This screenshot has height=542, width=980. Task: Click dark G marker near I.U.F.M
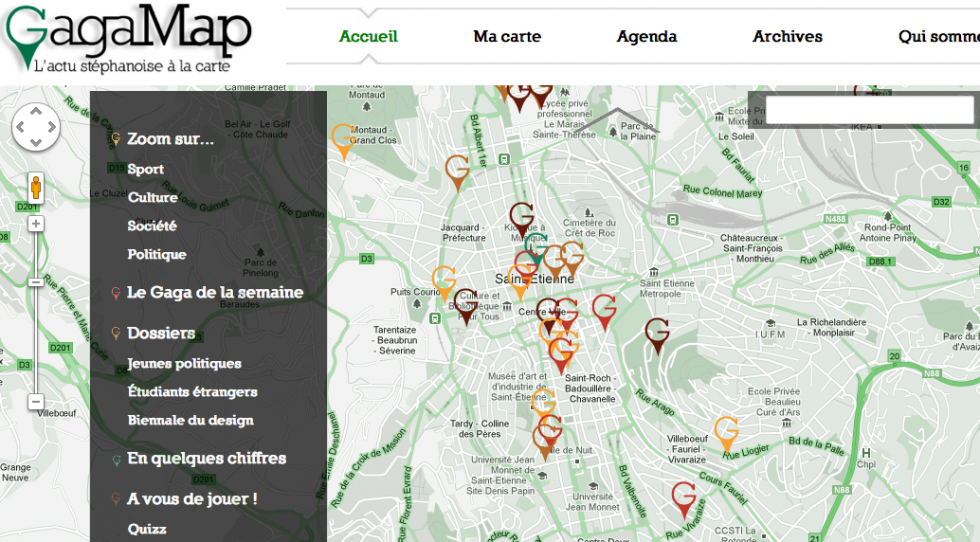(658, 336)
